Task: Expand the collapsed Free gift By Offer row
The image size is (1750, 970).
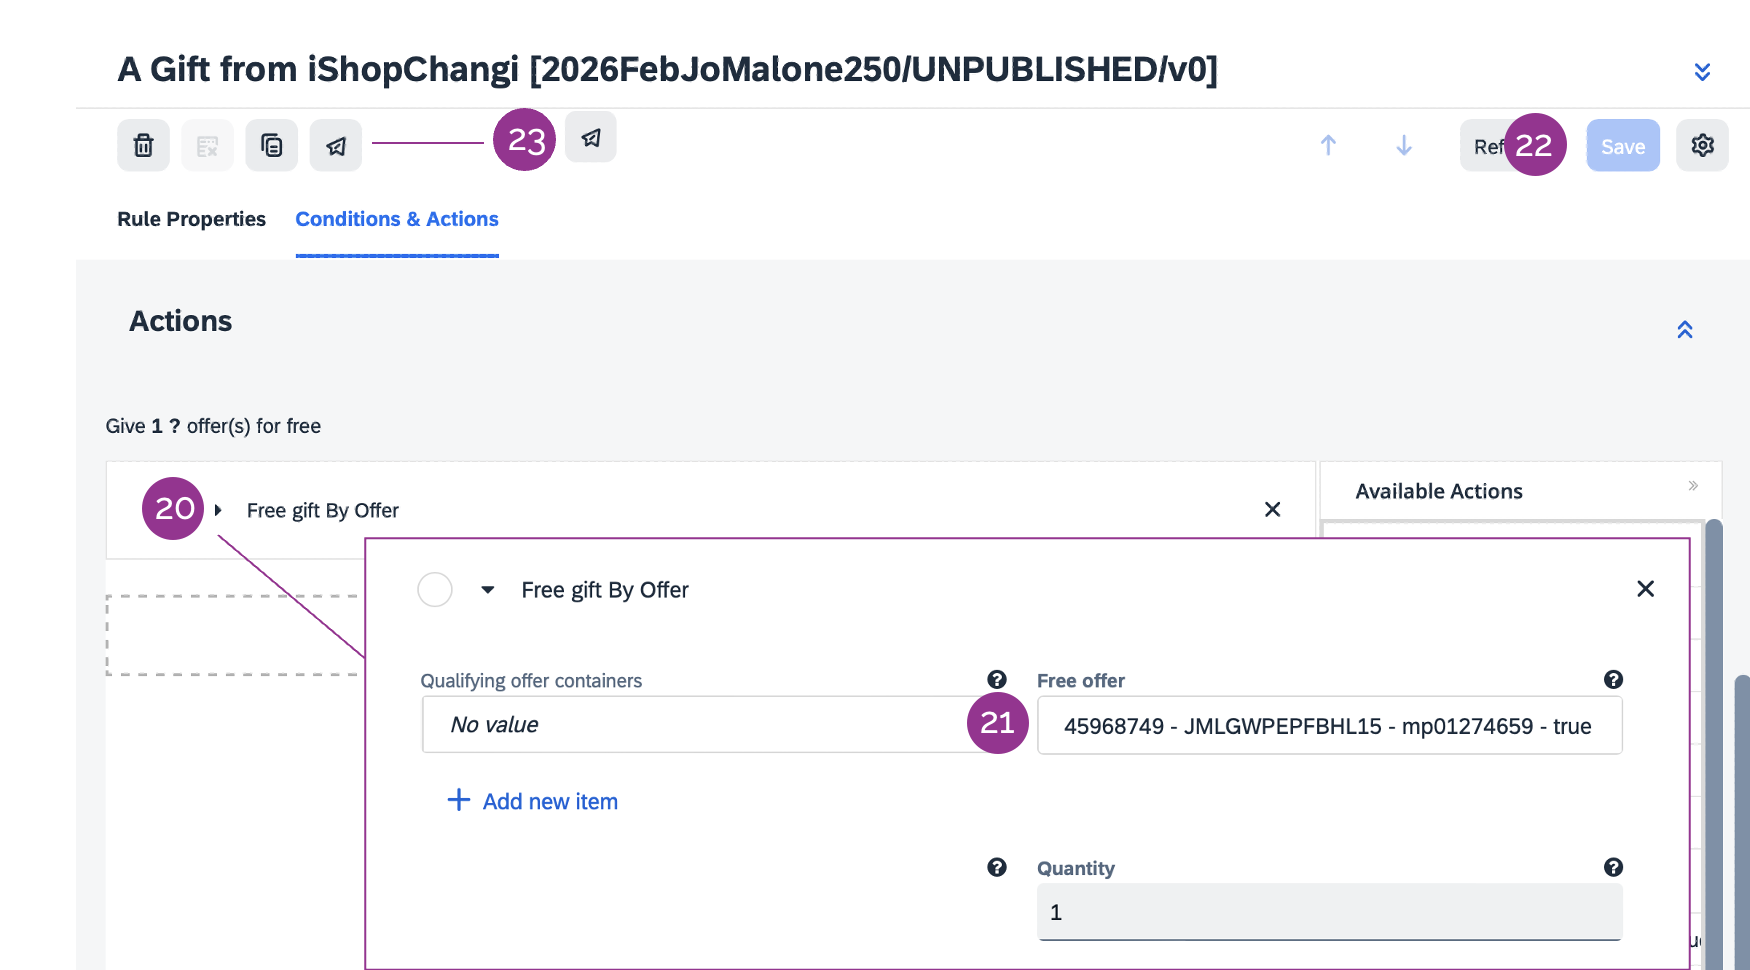Action: (218, 510)
